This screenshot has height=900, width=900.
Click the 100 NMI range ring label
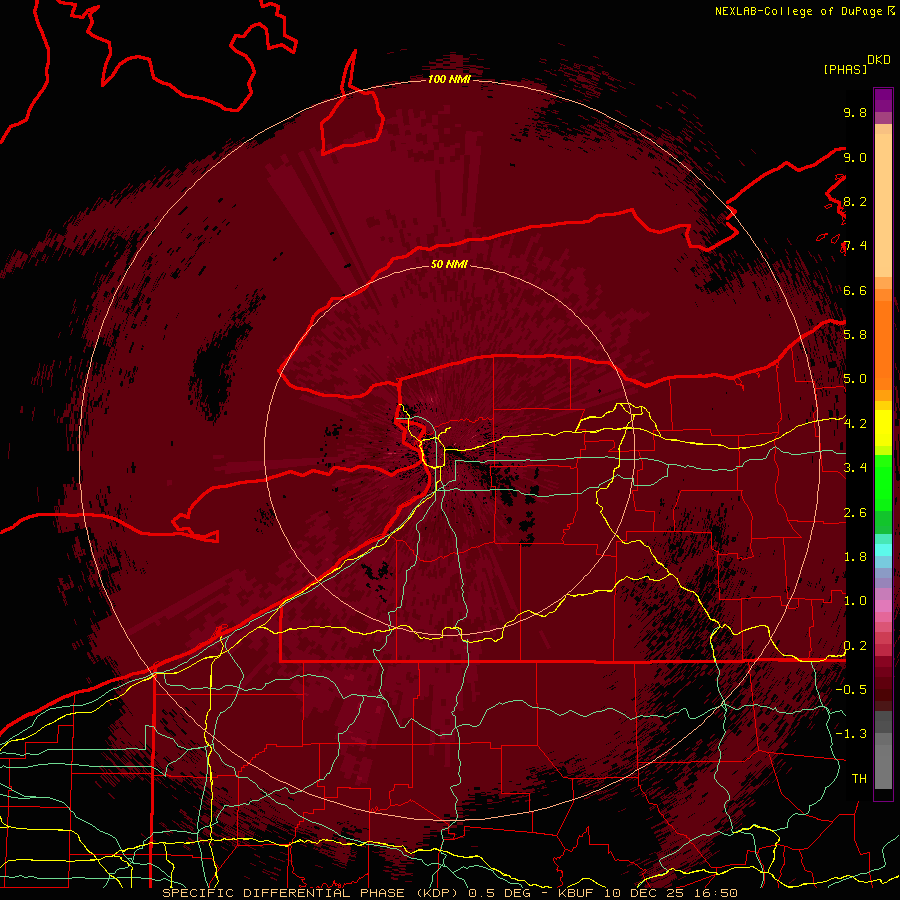click(449, 79)
